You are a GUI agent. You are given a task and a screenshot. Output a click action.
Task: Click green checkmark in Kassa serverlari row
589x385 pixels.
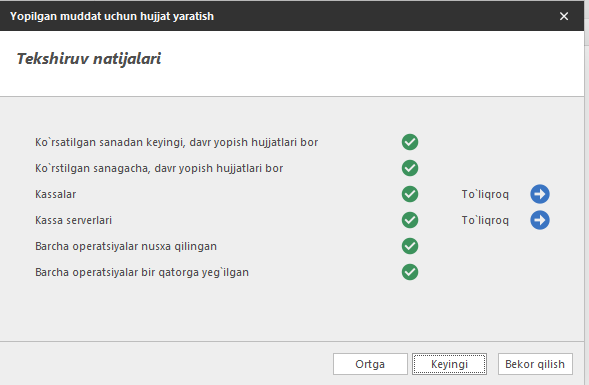click(x=410, y=220)
